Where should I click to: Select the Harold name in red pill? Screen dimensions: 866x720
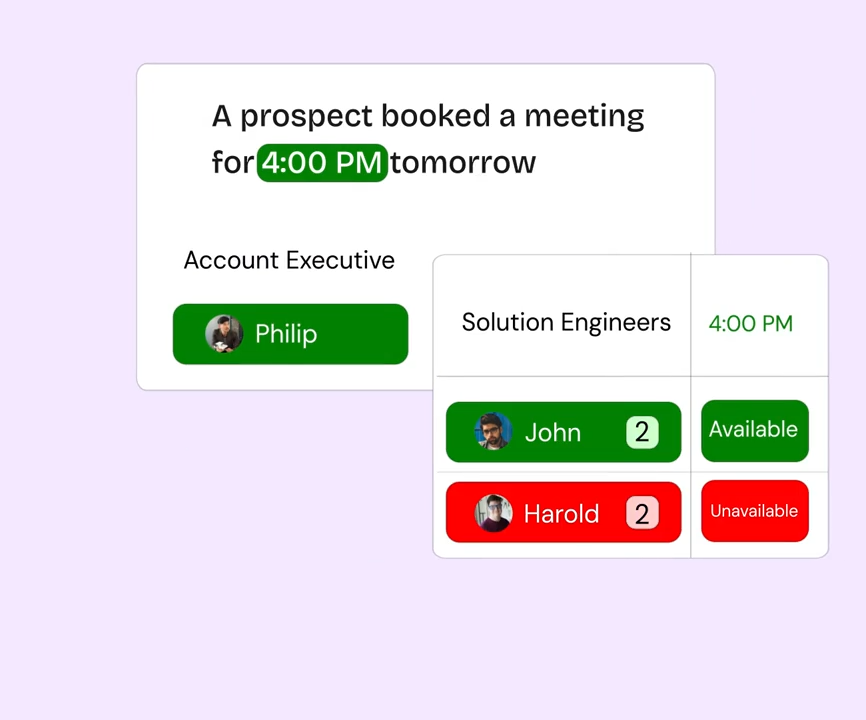561,513
